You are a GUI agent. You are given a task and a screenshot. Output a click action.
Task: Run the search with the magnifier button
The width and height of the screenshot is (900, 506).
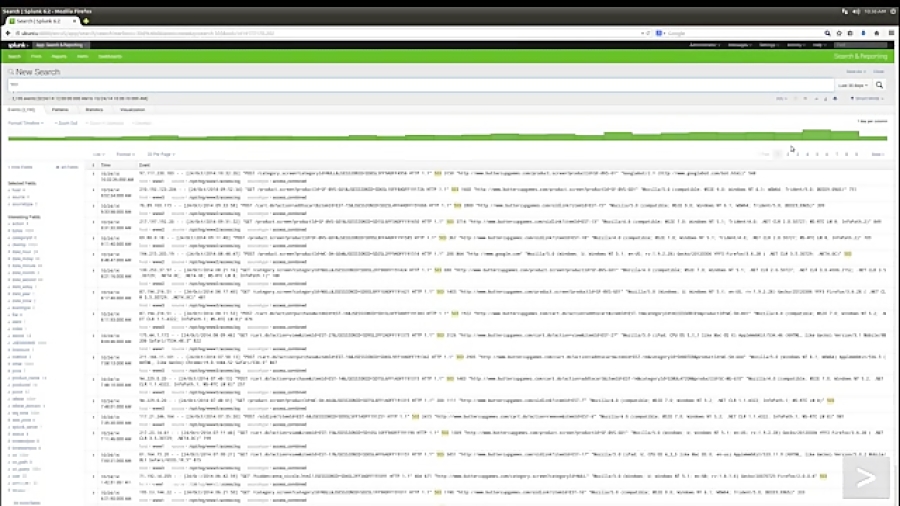pyautogui.click(x=879, y=85)
